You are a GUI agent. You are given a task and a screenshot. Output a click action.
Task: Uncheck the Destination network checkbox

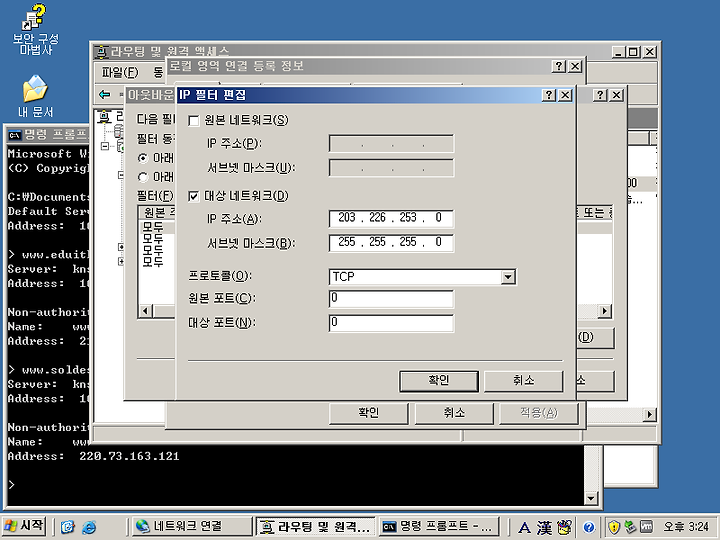click(x=194, y=197)
